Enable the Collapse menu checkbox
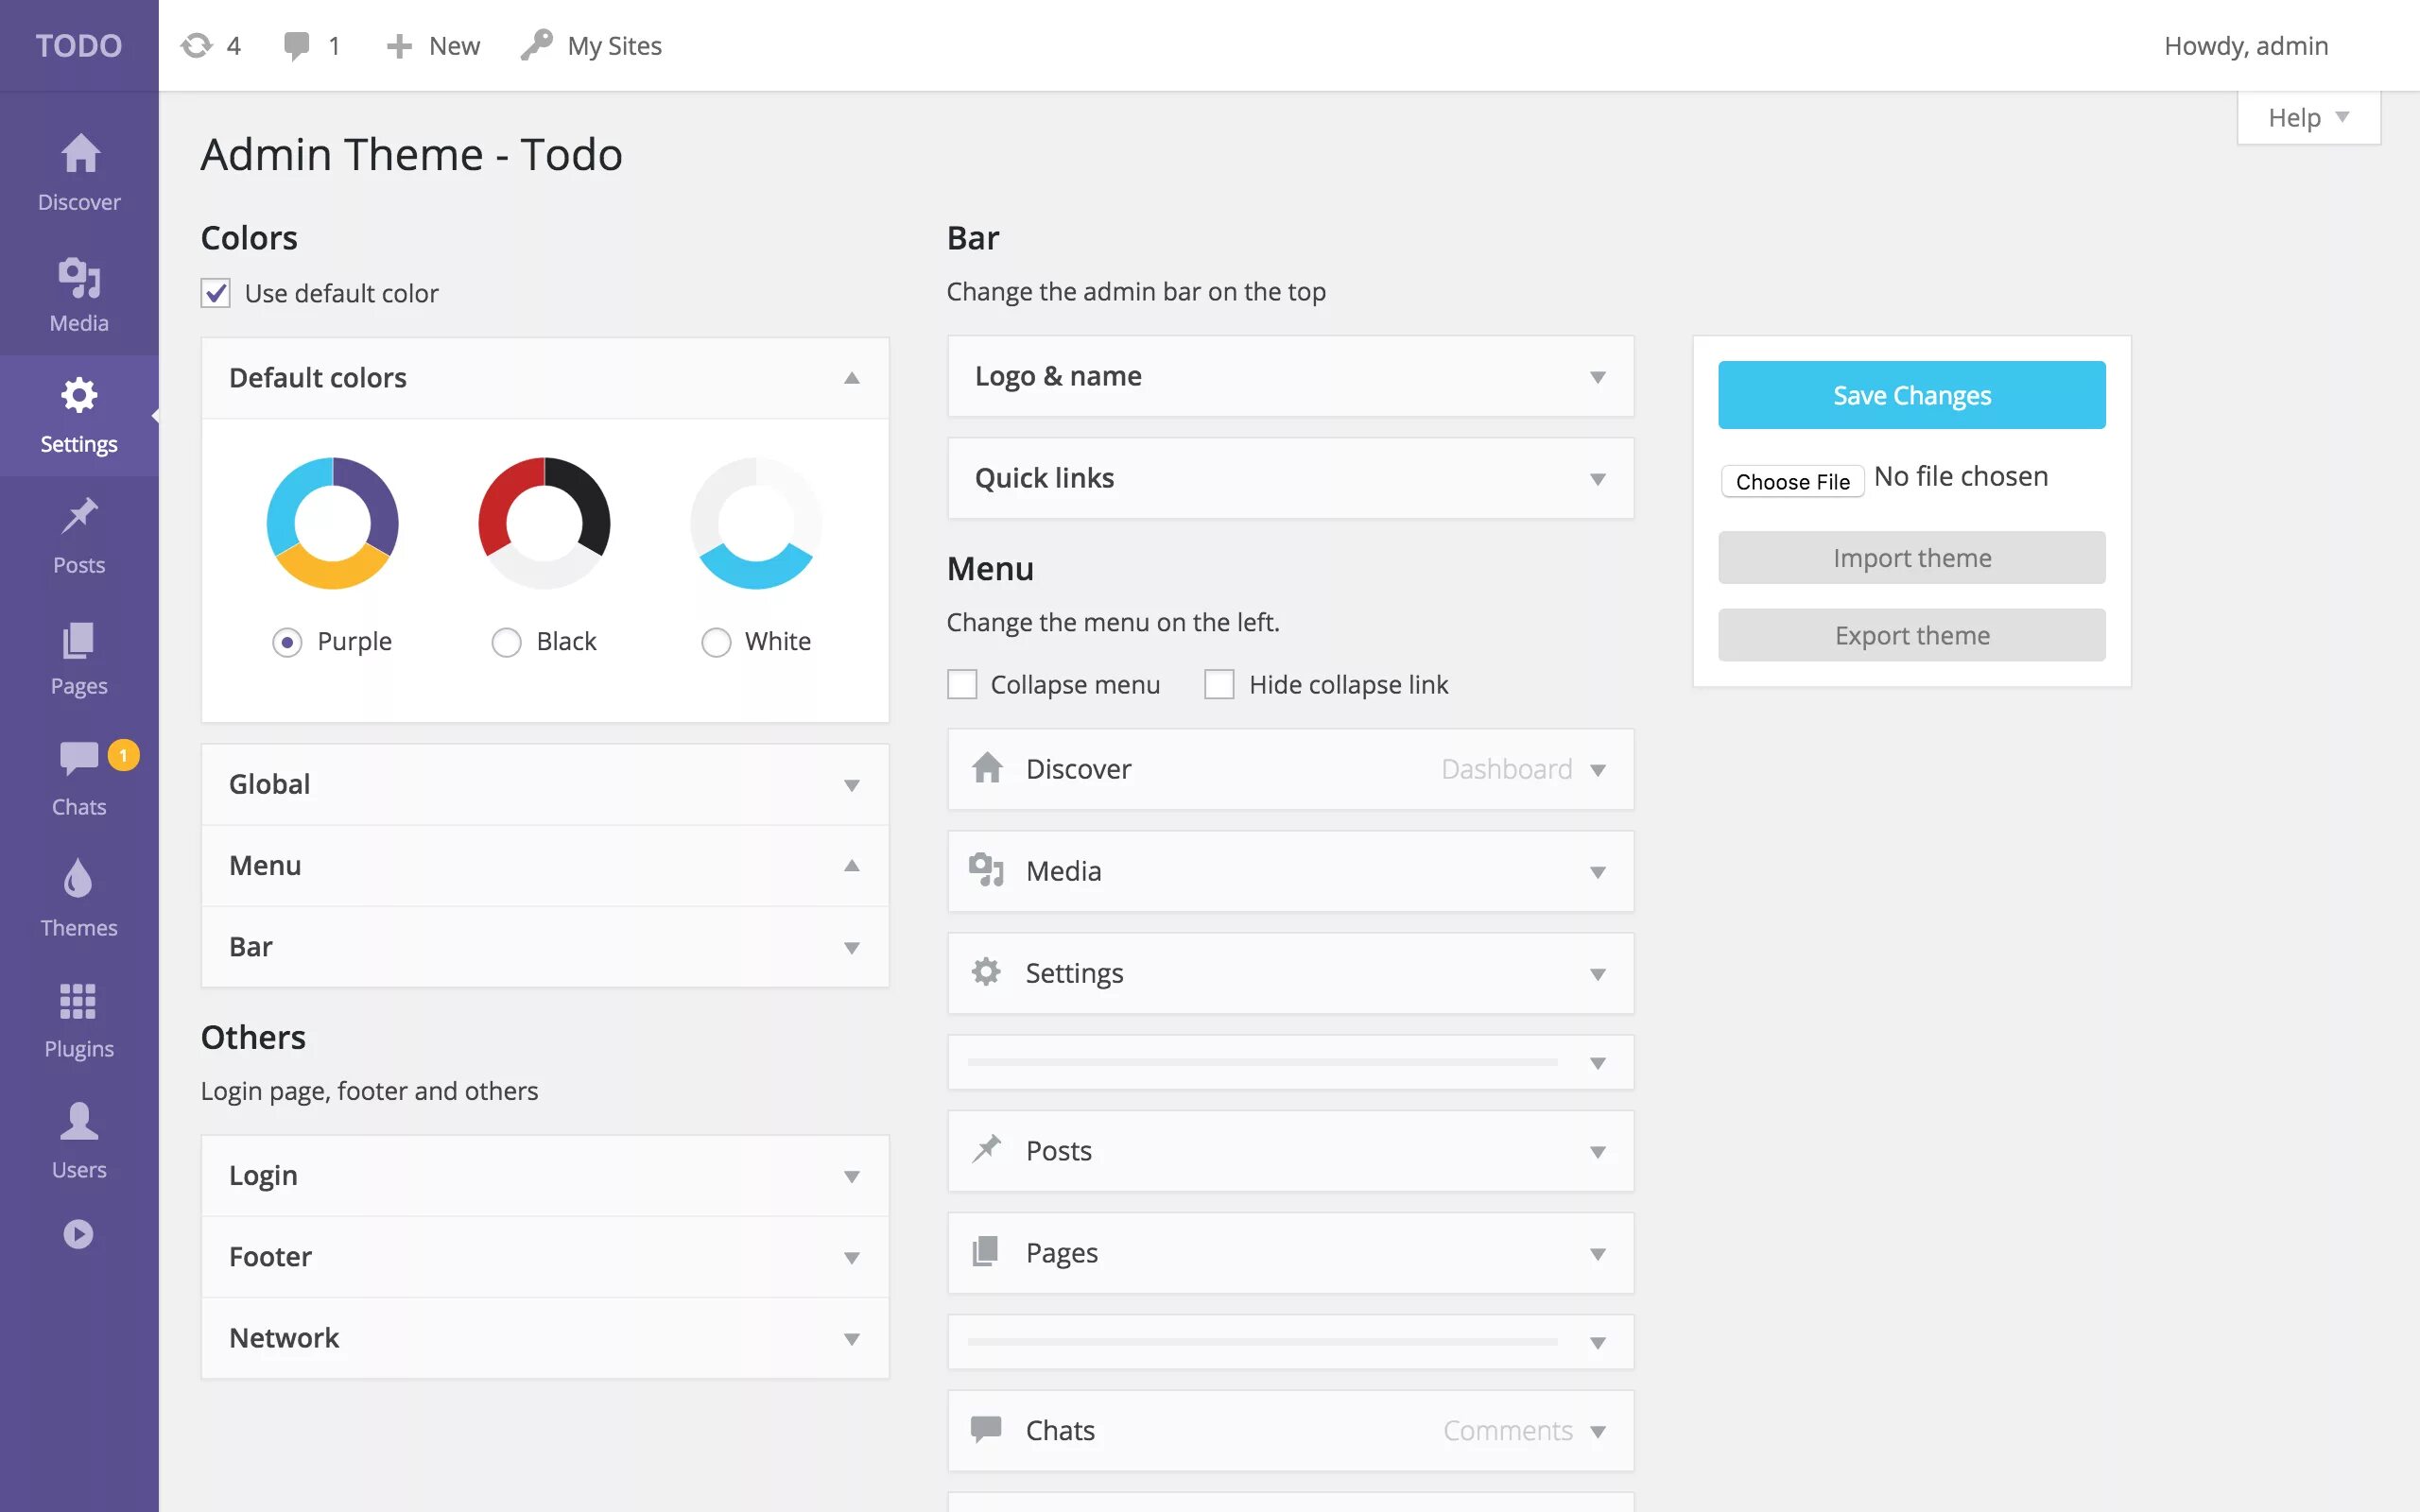 pos(962,684)
